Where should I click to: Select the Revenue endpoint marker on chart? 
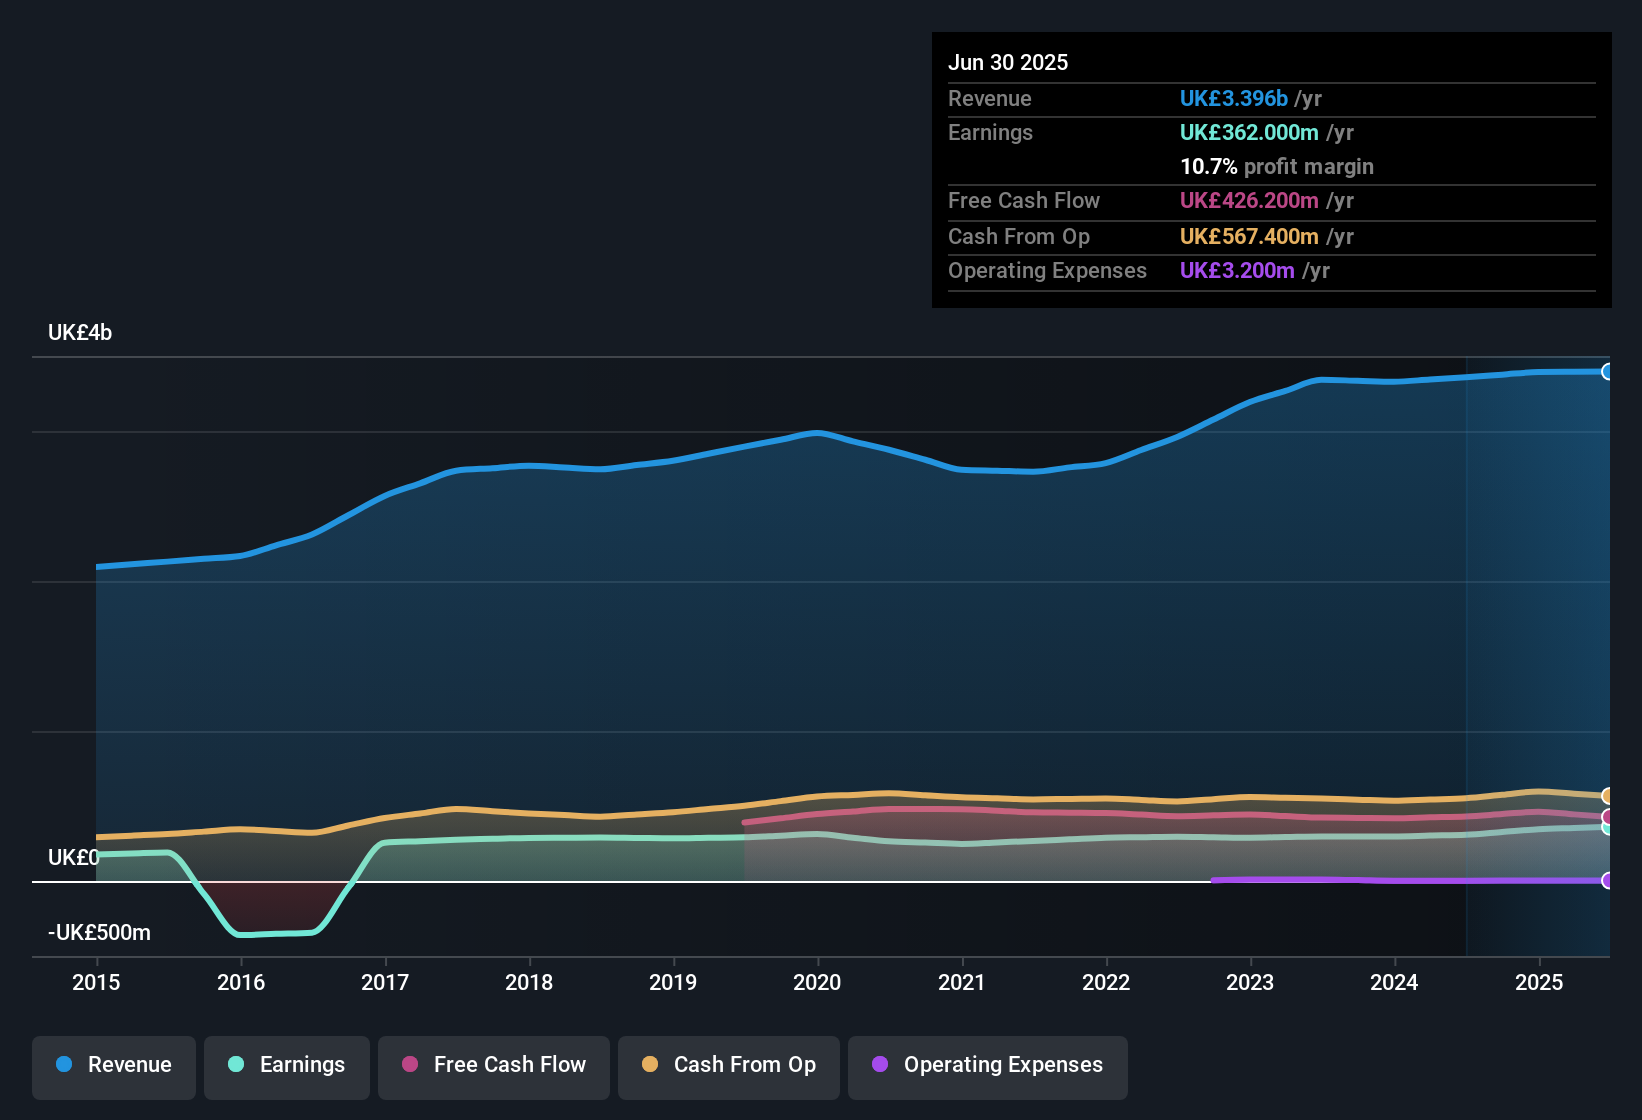1608,372
